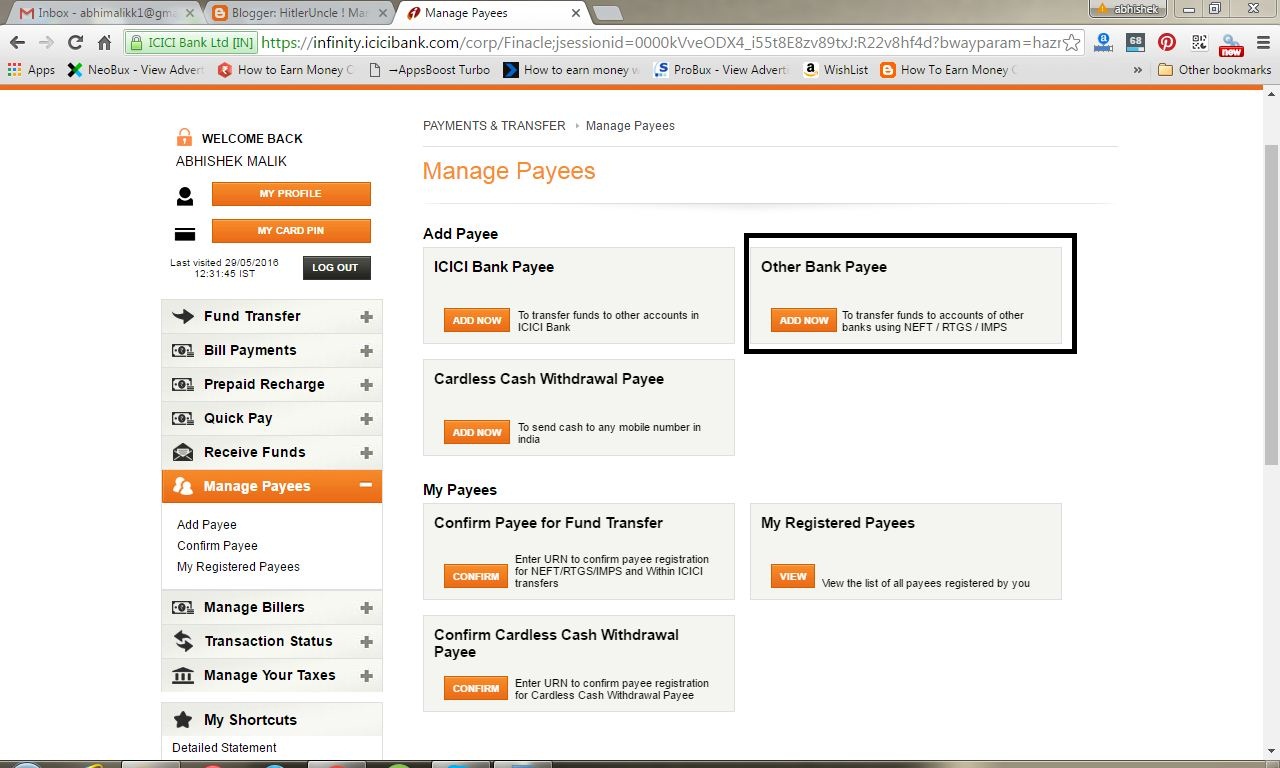Select Manage Billers menu label
The height and width of the screenshot is (768, 1280).
254,607
